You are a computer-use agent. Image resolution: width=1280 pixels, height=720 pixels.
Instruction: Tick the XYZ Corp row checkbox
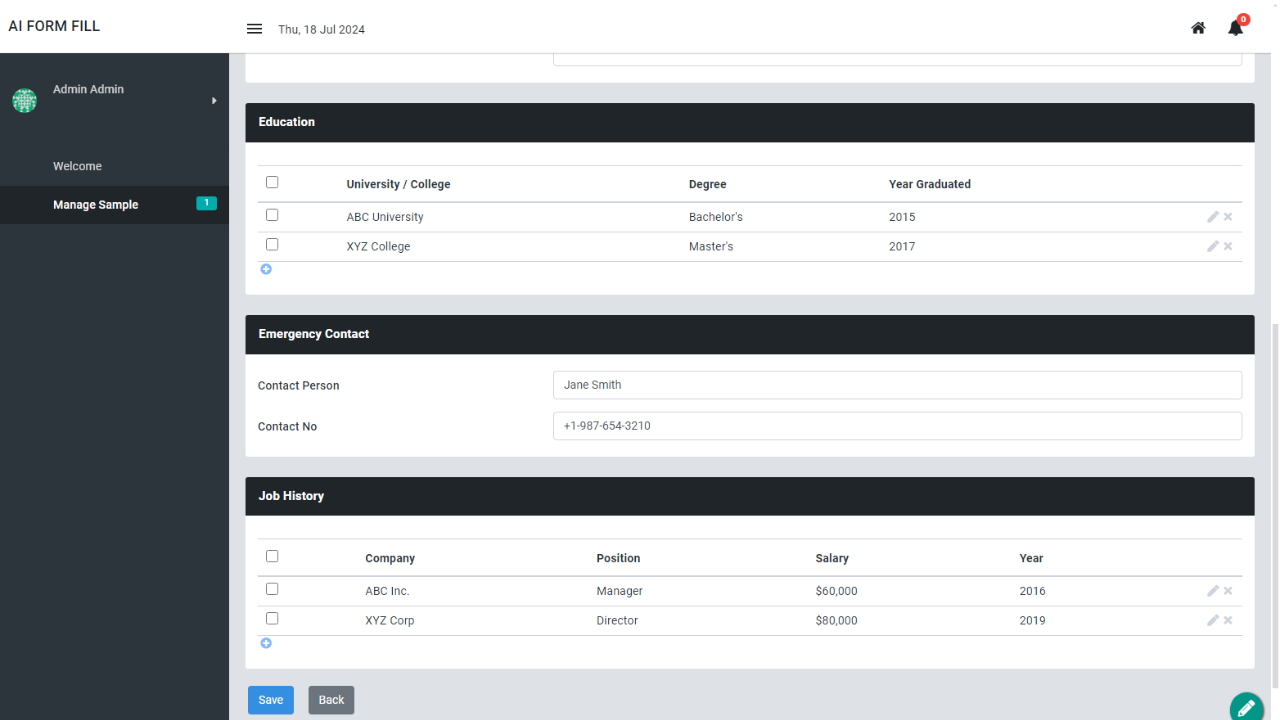pyautogui.click(x=272, y=618)
